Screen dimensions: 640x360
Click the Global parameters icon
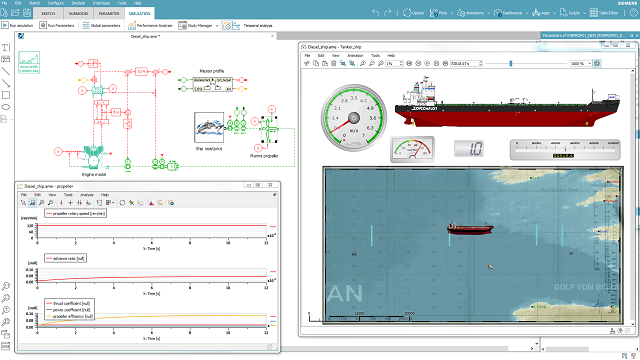click(x=86, y=25)
